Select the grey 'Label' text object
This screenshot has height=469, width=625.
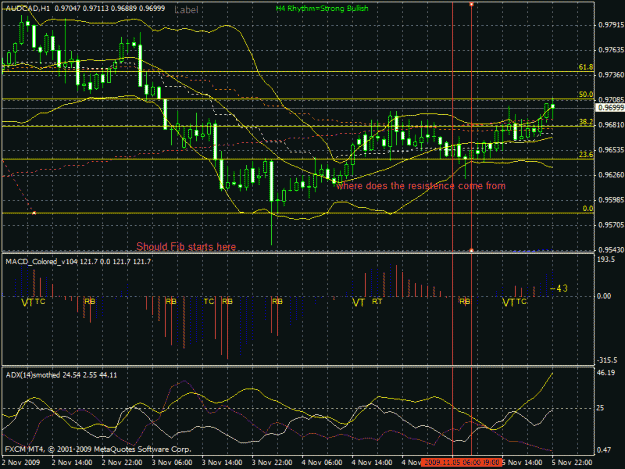(187, 10)
